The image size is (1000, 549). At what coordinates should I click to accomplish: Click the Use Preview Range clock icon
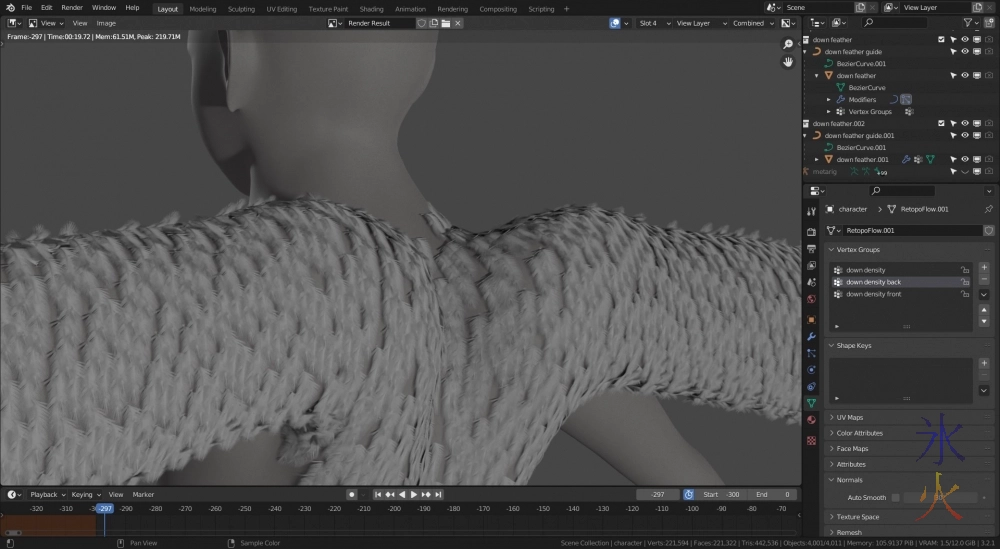(x=689, y=494)
